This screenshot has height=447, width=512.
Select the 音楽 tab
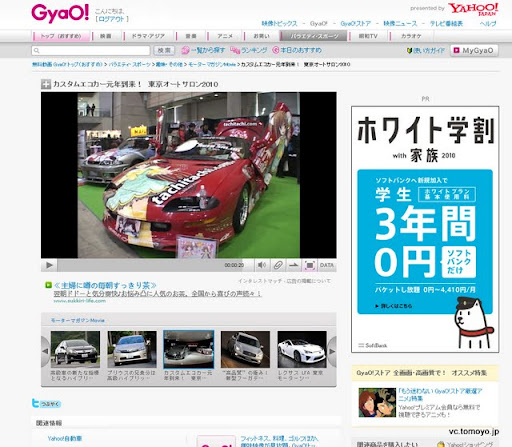coord(191,36)
